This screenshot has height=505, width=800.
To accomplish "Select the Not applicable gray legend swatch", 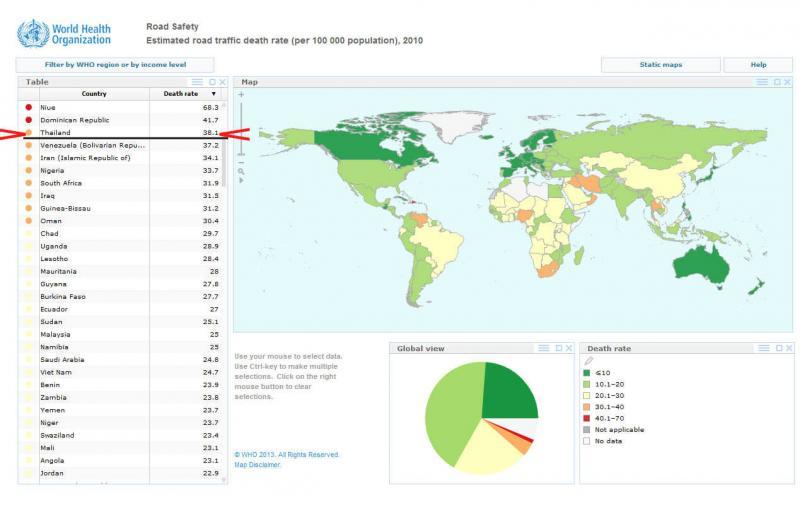I will click(x=587, y=430).
